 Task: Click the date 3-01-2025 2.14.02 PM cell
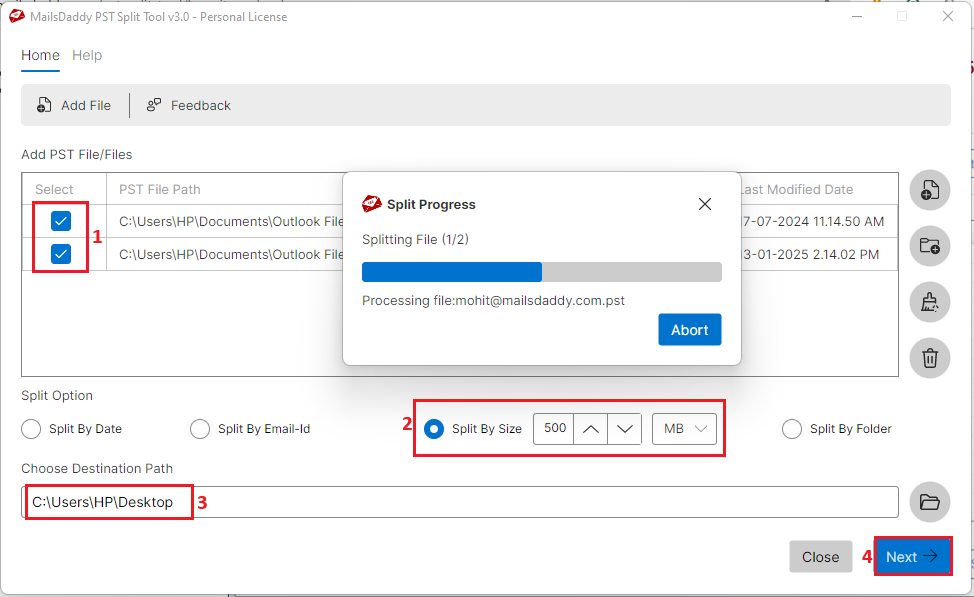pos(811,255)
